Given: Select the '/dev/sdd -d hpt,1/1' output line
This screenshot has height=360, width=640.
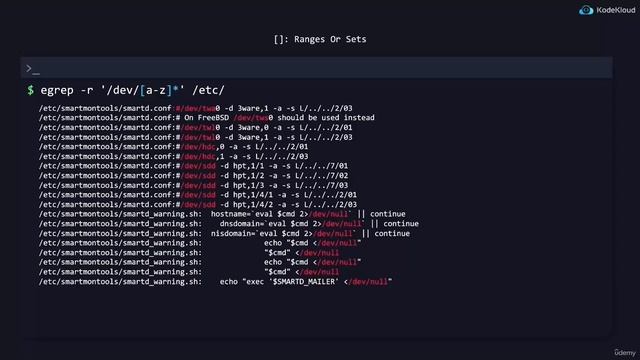Looking at the screenshot, I should tap(193, 166).
